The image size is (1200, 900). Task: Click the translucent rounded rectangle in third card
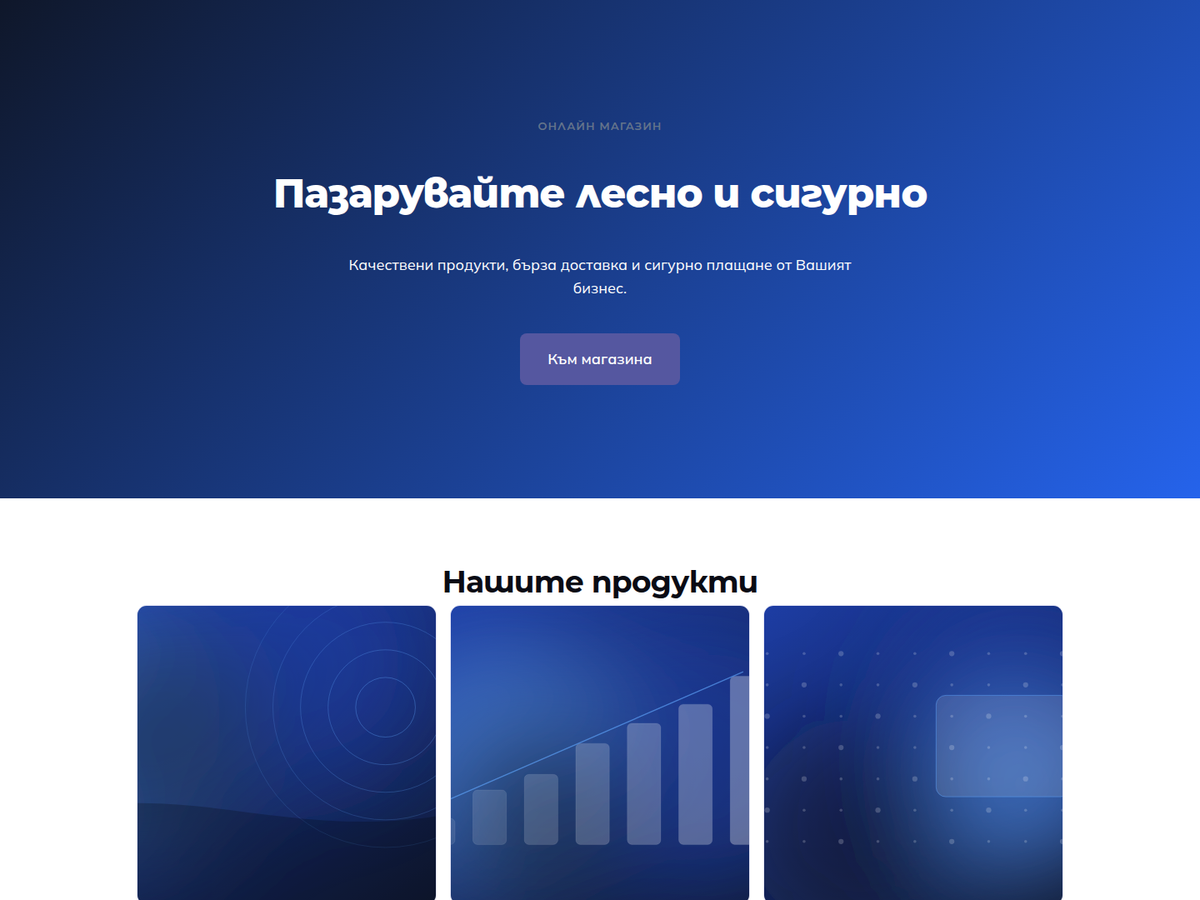[x=999, y=746]
